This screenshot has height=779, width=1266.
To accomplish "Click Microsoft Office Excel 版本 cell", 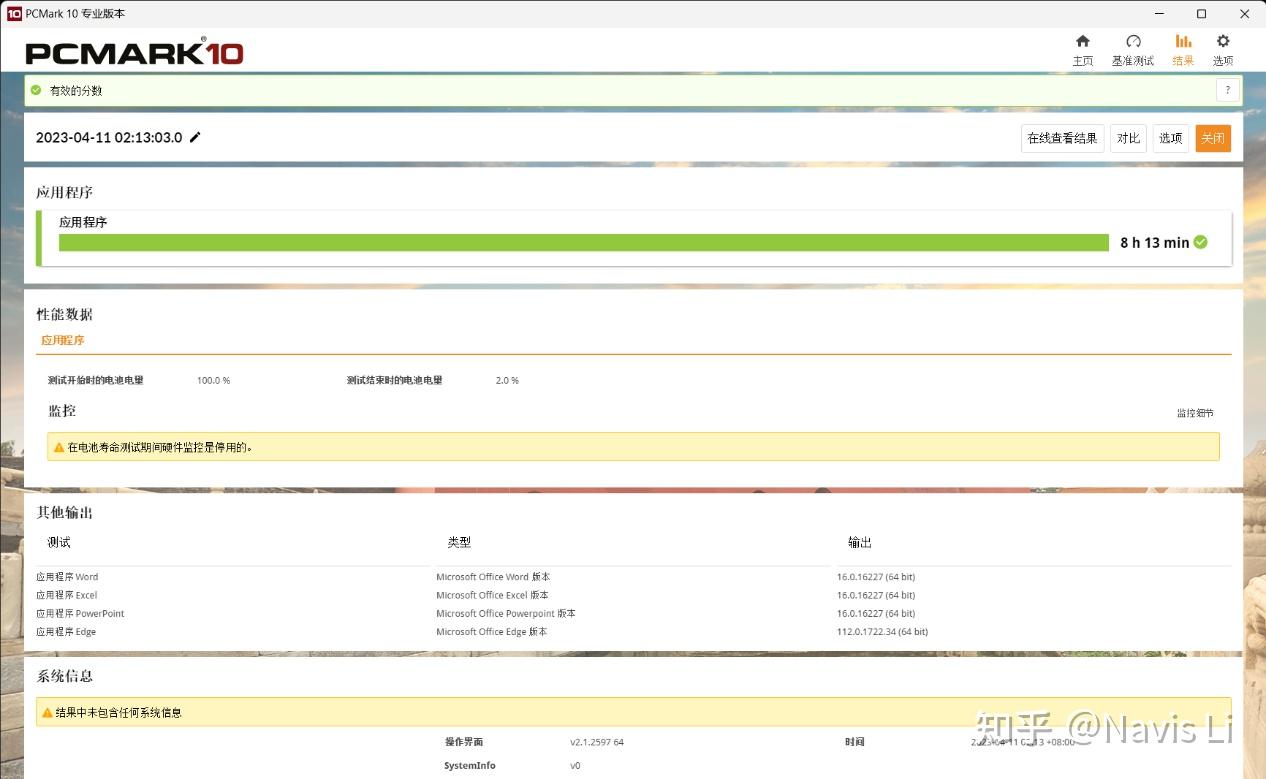I will coord(492,595).
